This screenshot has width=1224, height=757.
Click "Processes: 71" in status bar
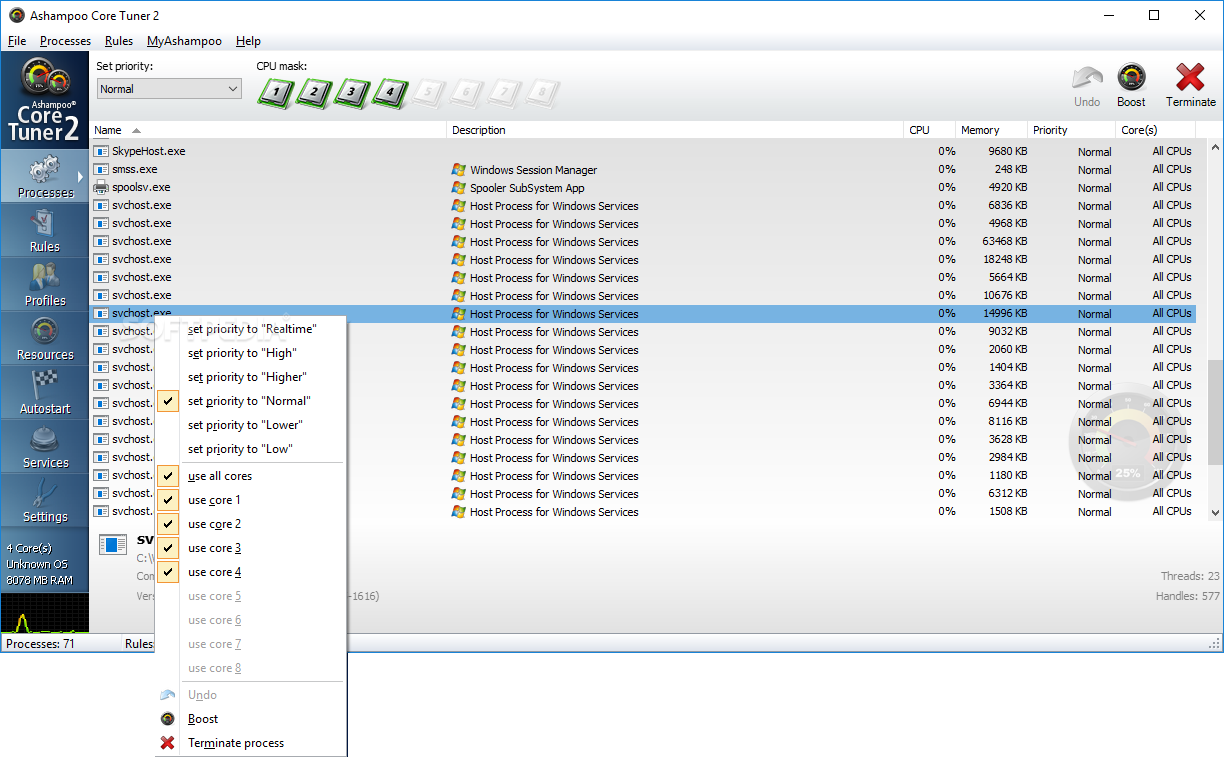pos(40,644)
